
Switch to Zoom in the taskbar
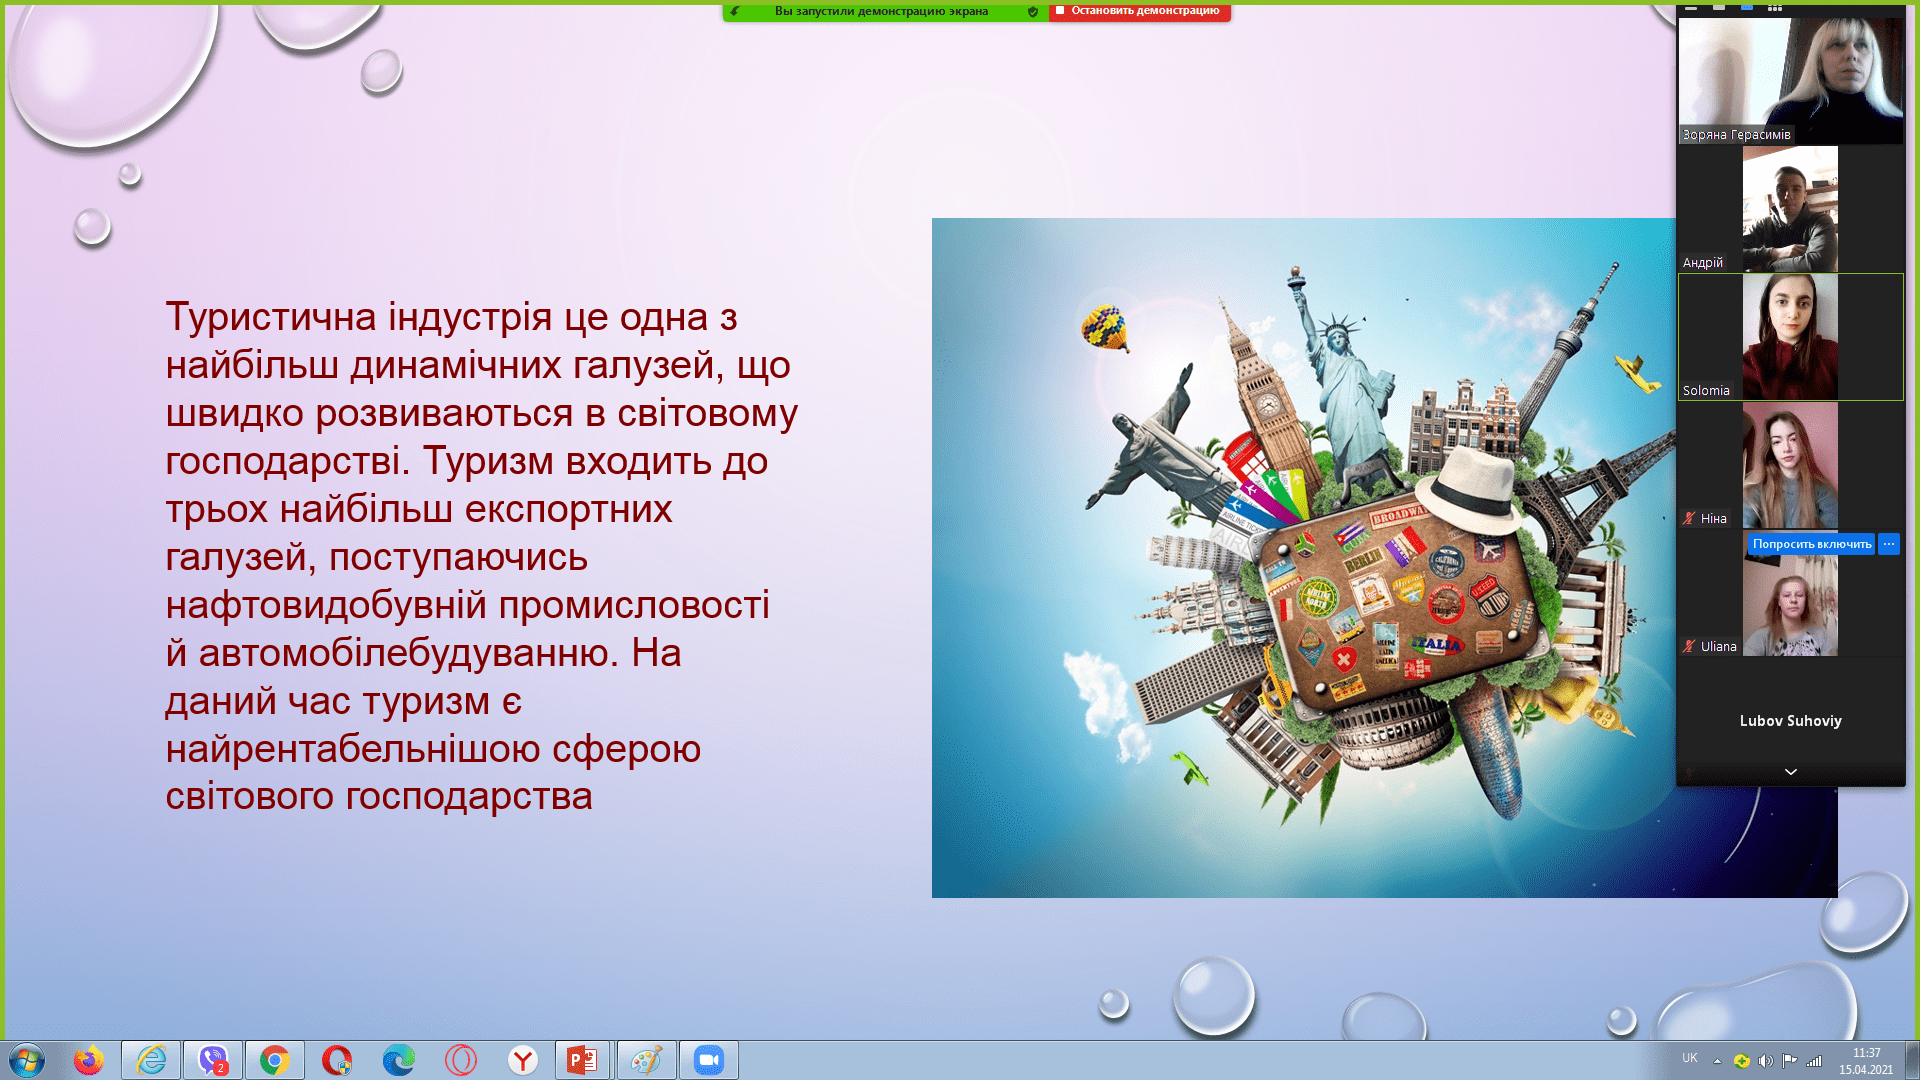(709, 1060)
